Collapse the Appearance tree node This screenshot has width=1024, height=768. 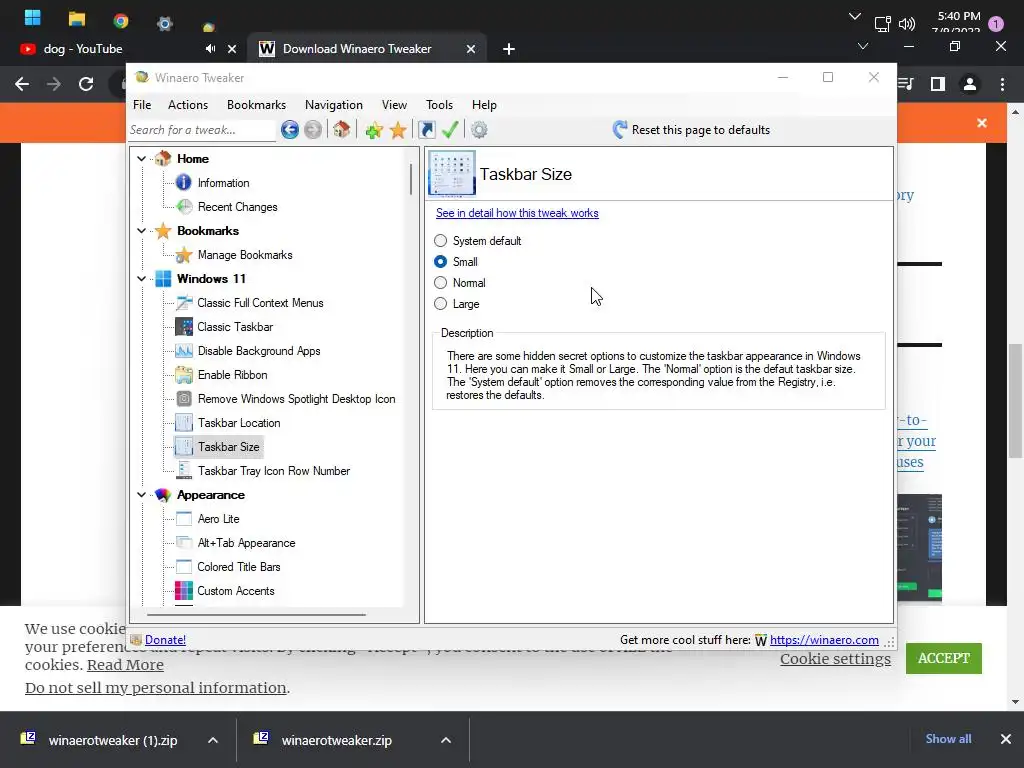pos(141,495)
